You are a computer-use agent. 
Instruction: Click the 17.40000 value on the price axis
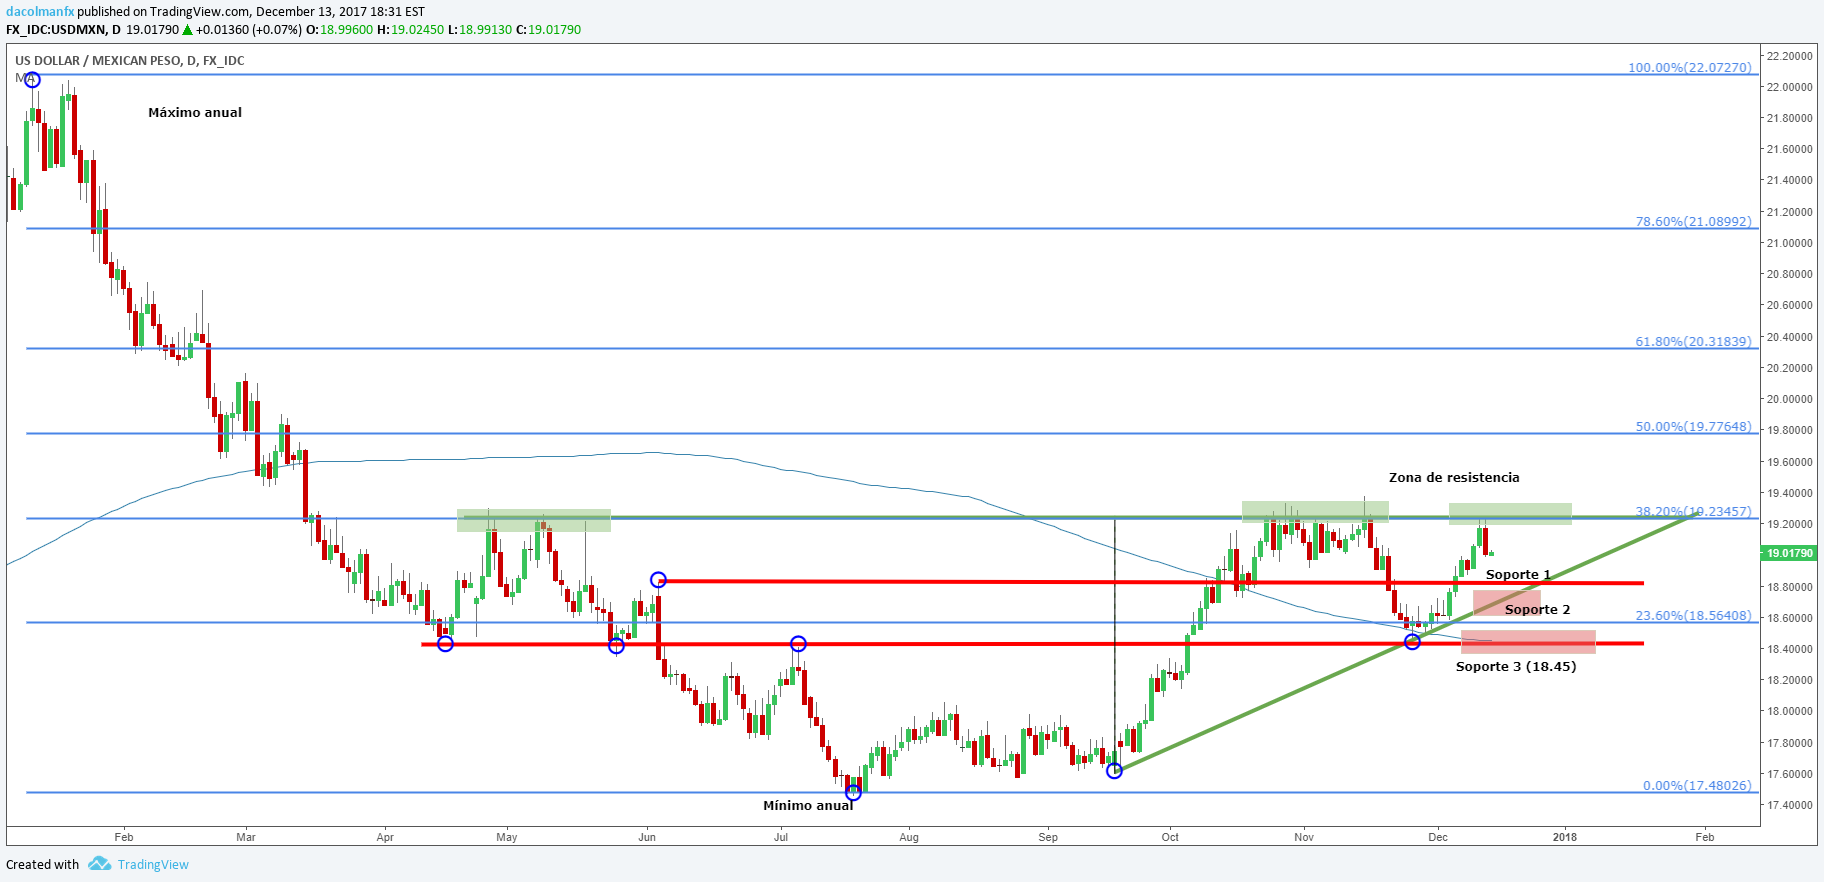pyautogui.click(x=1790, y=805)
